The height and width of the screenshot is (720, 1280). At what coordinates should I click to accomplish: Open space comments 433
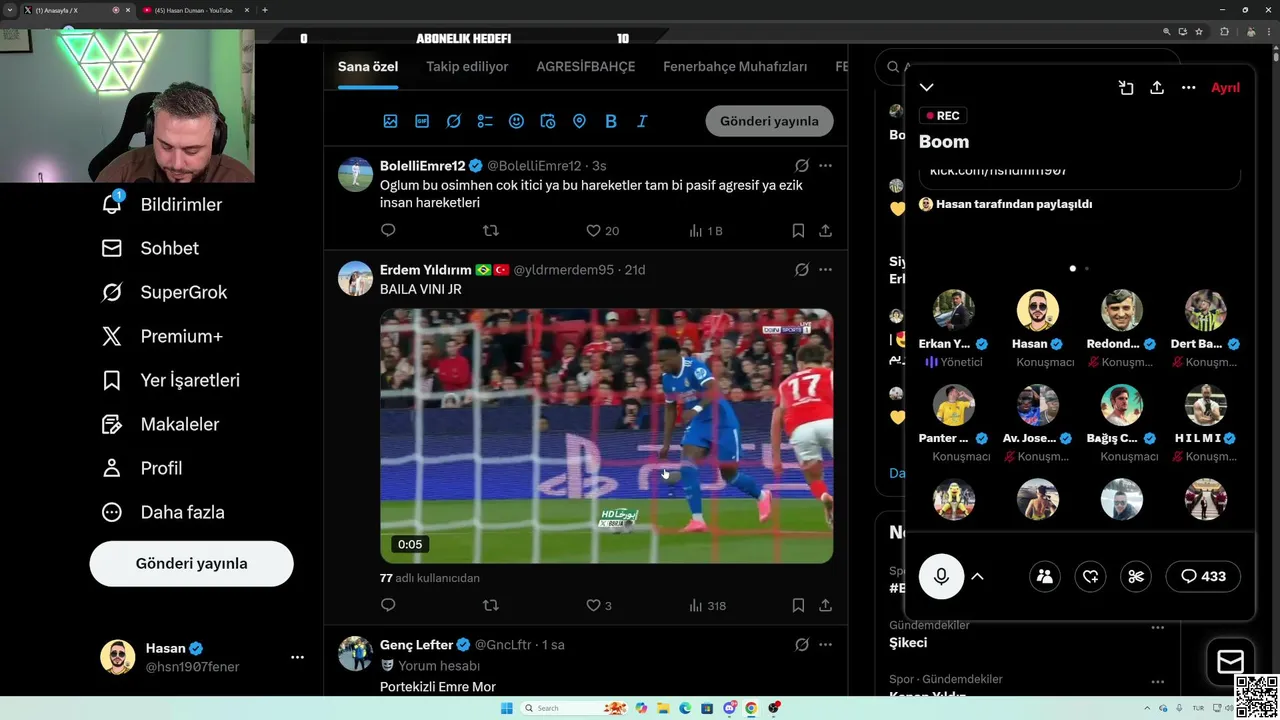1203,576
